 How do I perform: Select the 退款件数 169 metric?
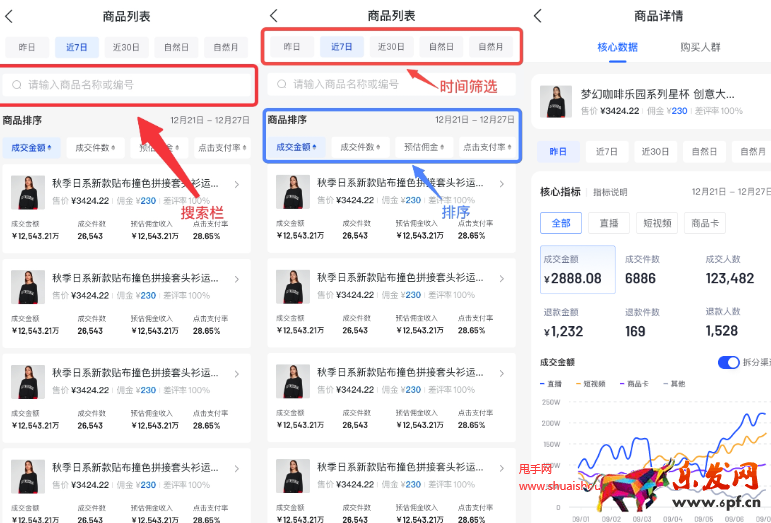642,322
